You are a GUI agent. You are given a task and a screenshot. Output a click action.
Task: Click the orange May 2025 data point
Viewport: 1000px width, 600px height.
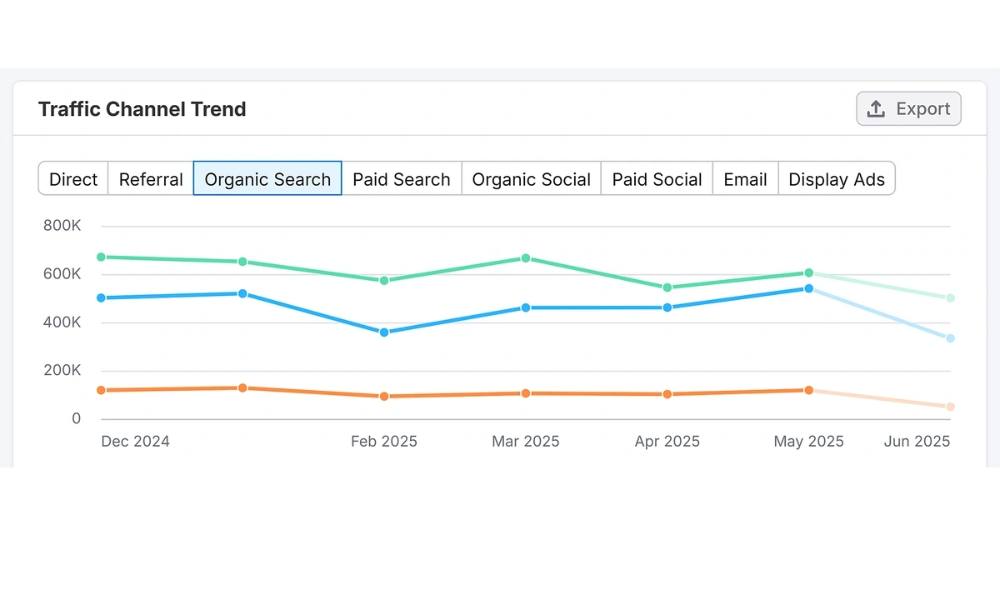[808, 389]
